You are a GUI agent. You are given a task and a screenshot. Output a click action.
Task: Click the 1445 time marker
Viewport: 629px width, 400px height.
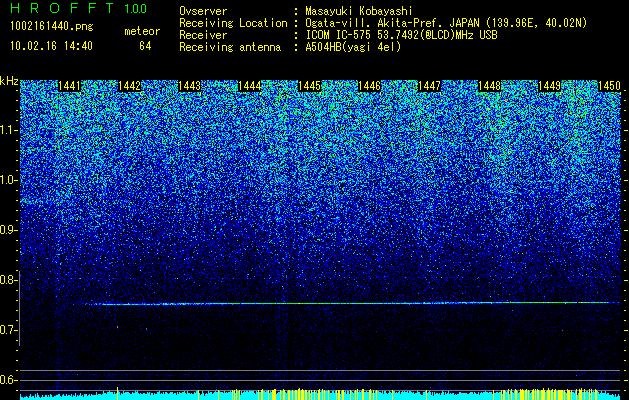coord(310,86)
